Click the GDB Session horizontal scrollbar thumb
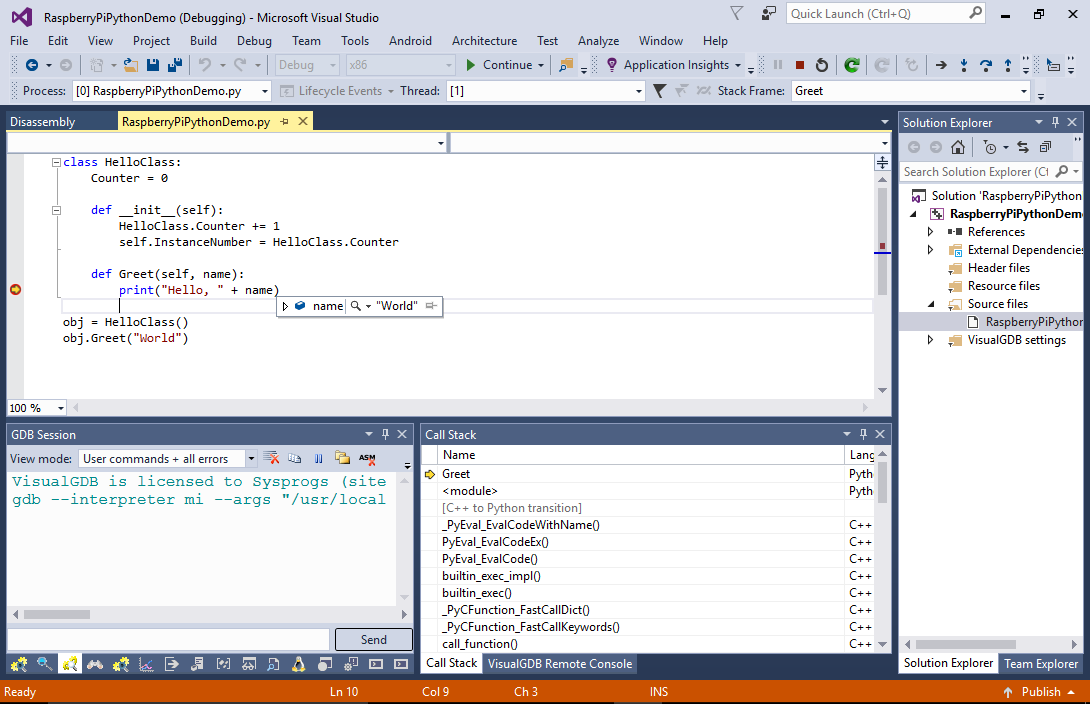This screenshot has height=704, width=1090. tap(57, 614)
